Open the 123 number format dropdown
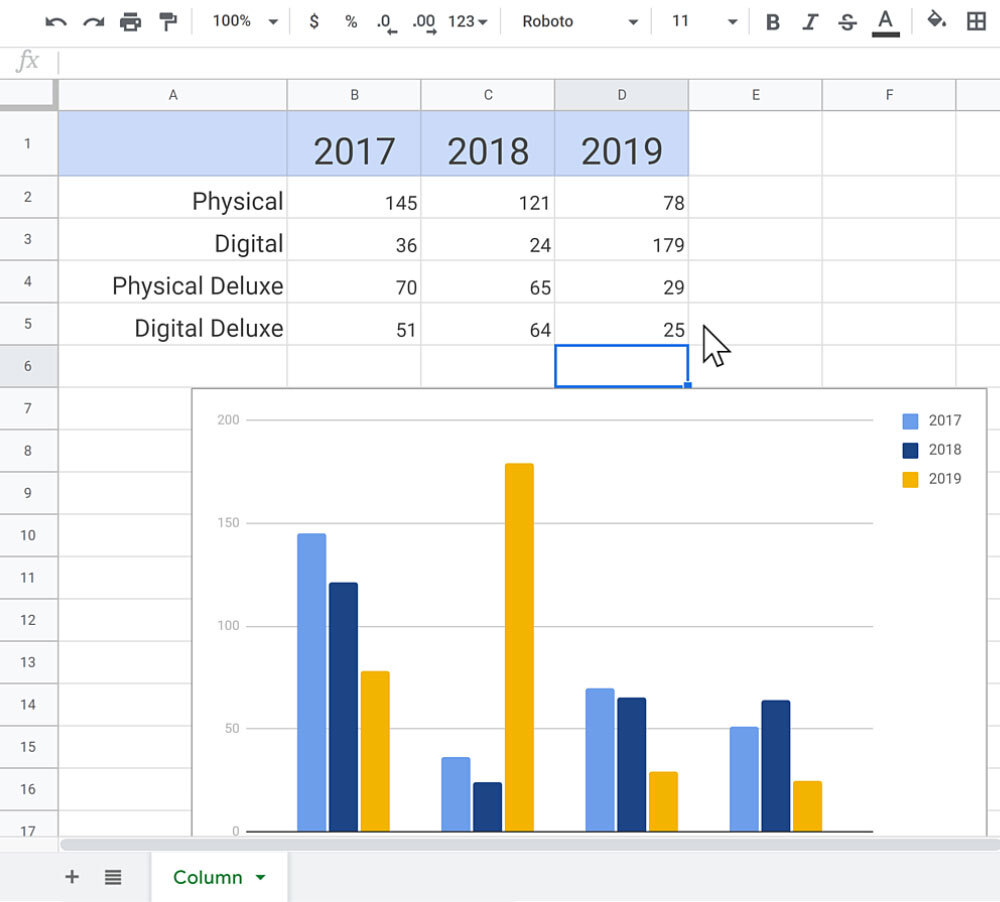This screenshot has width=1000, height=902. point(467,22)
